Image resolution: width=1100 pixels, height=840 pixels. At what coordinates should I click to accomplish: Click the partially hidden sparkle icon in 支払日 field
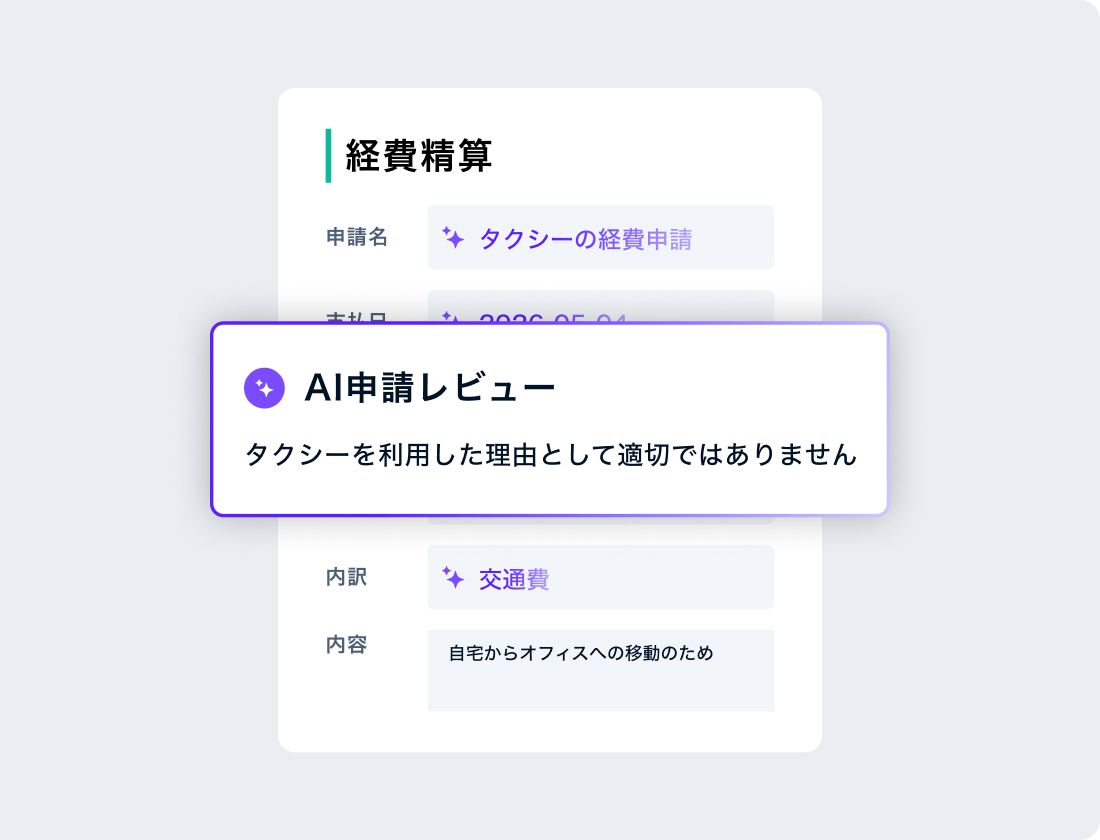tap(453, 317)
